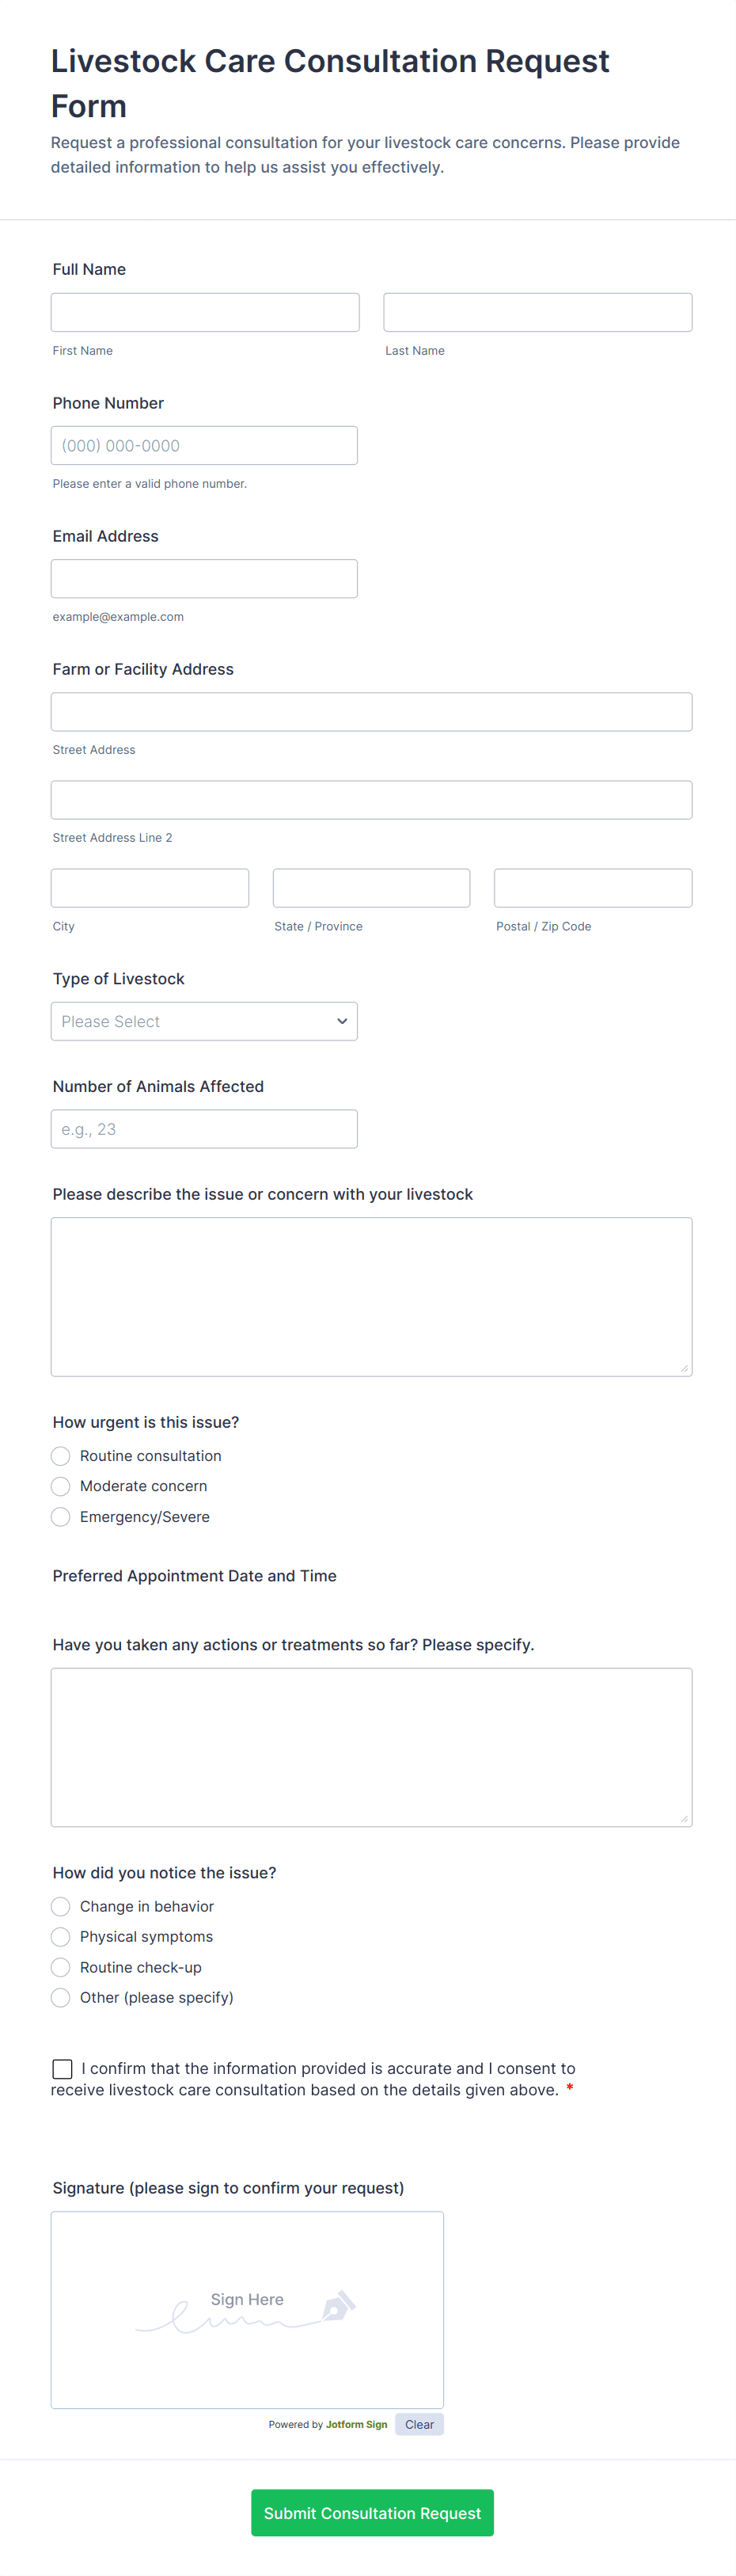Image resolution: width=736 pixels, height=2576 pixels.
Task: Select Routine consultation option
Action: tap(60, 1456)
